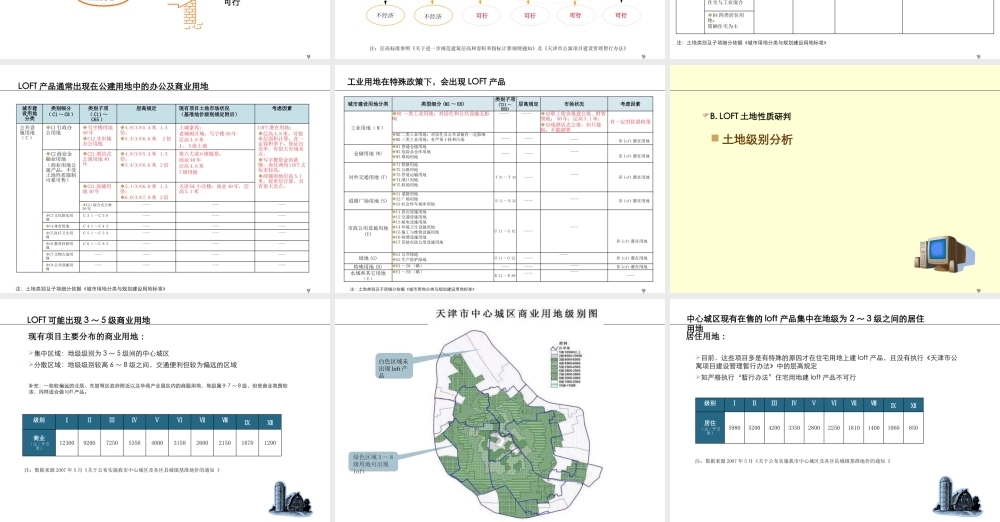Click the cell '1290' in commercial table

(270, 442)
